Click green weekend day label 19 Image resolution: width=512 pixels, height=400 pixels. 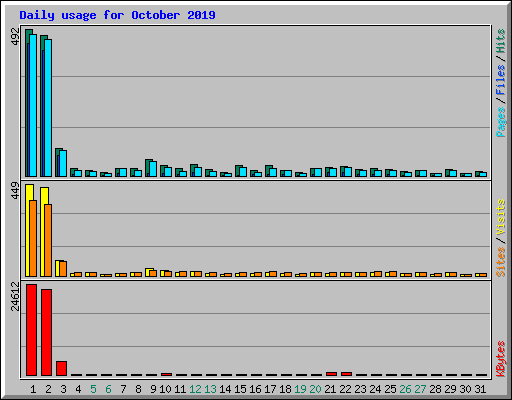(300, 389)
